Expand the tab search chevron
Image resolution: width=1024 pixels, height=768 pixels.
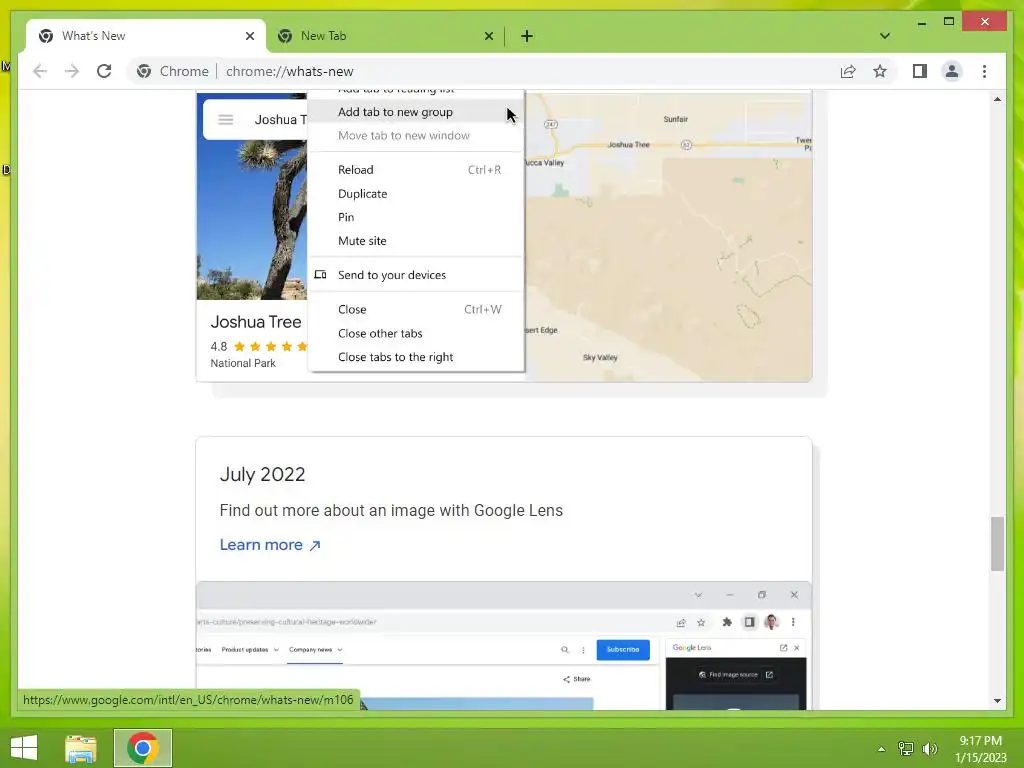point(884,36)
